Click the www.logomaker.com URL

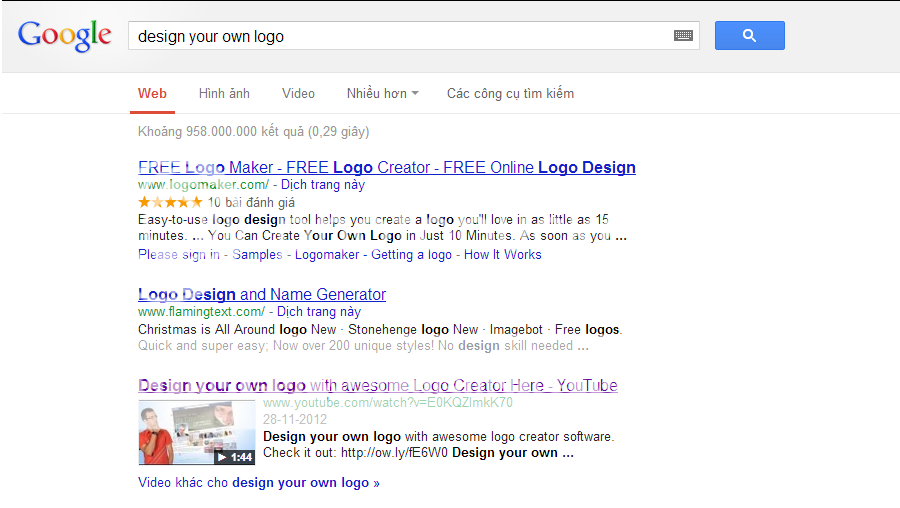pos(203,185)
